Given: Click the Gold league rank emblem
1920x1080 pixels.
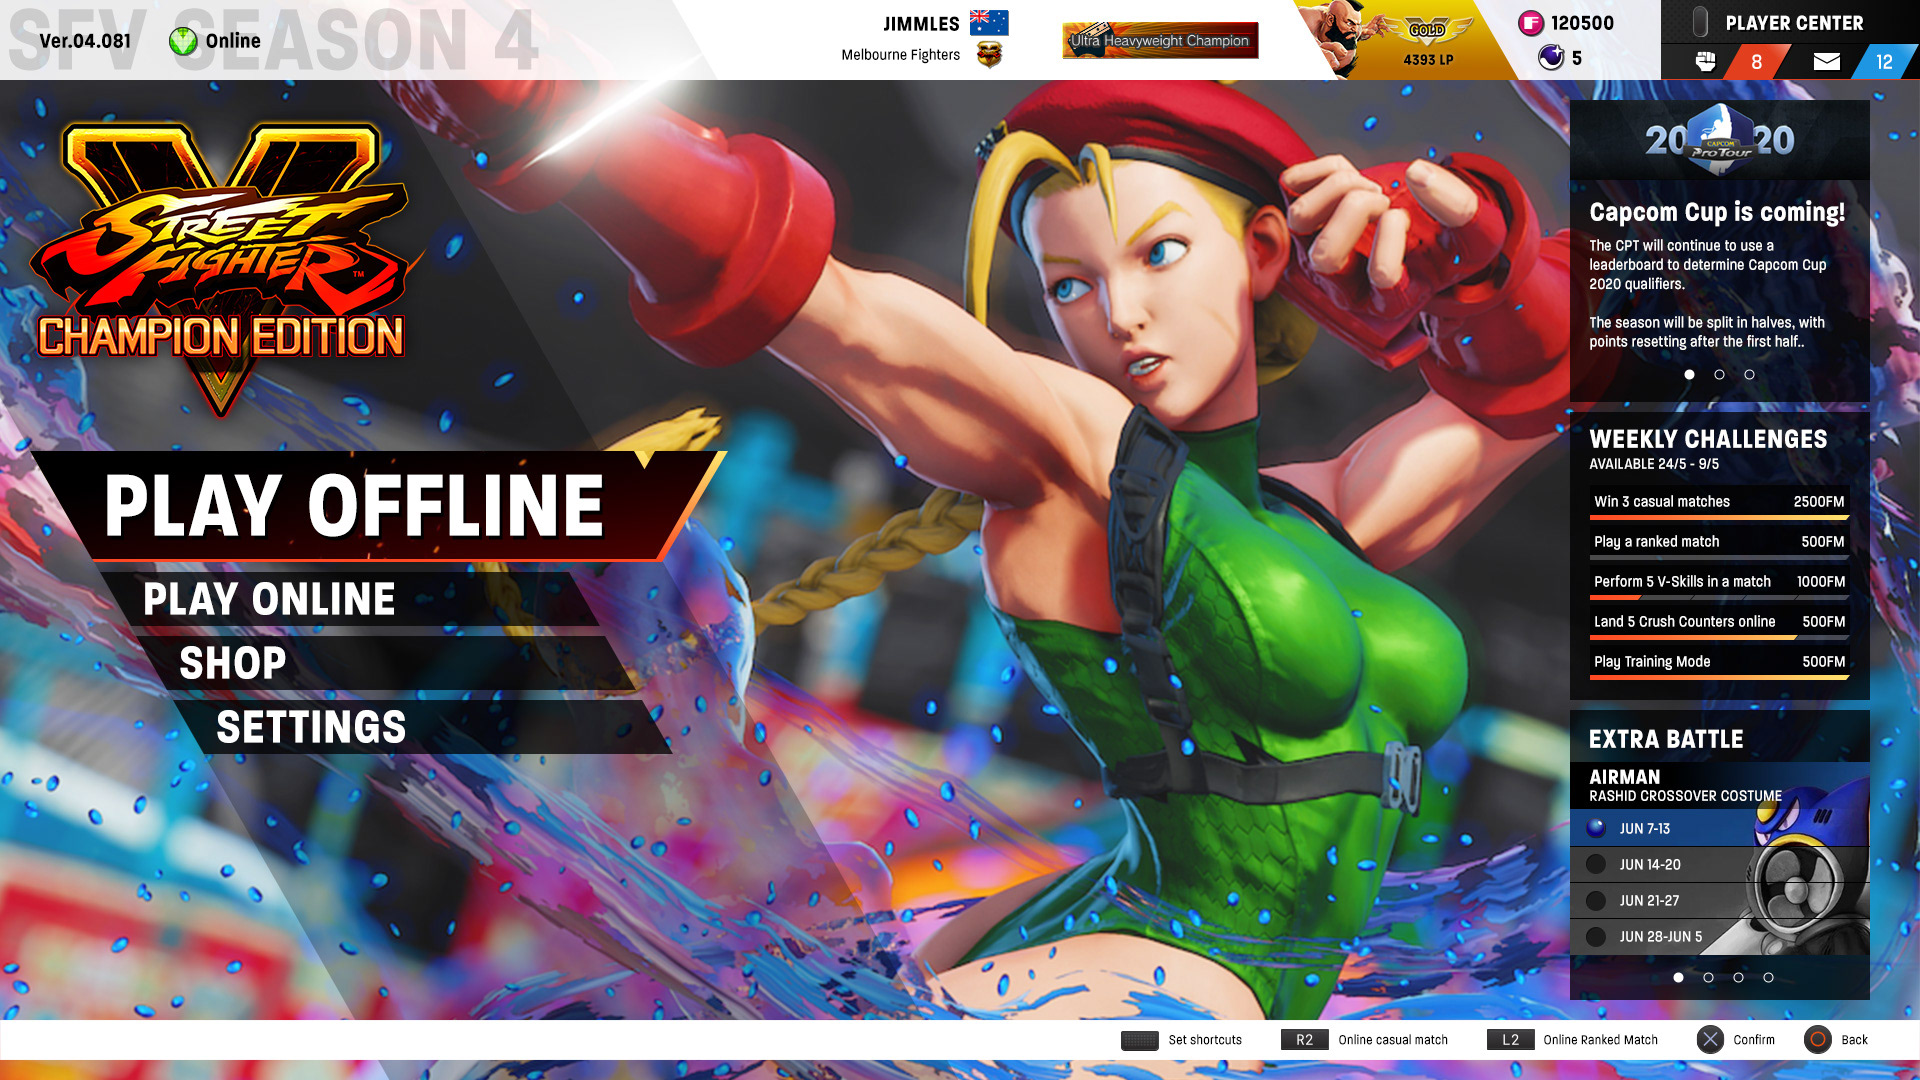Looking at the screenshot, I should (1427, 30).
